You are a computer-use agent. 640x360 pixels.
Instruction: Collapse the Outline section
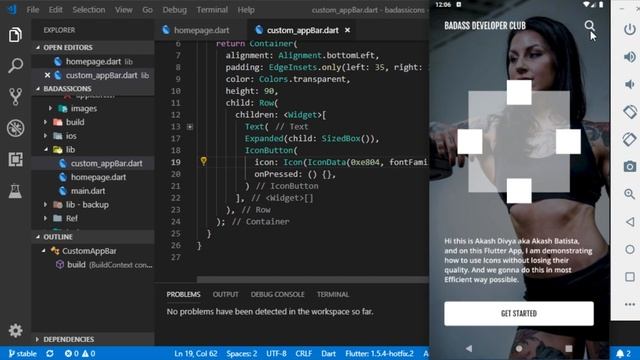tap(38, 237)
